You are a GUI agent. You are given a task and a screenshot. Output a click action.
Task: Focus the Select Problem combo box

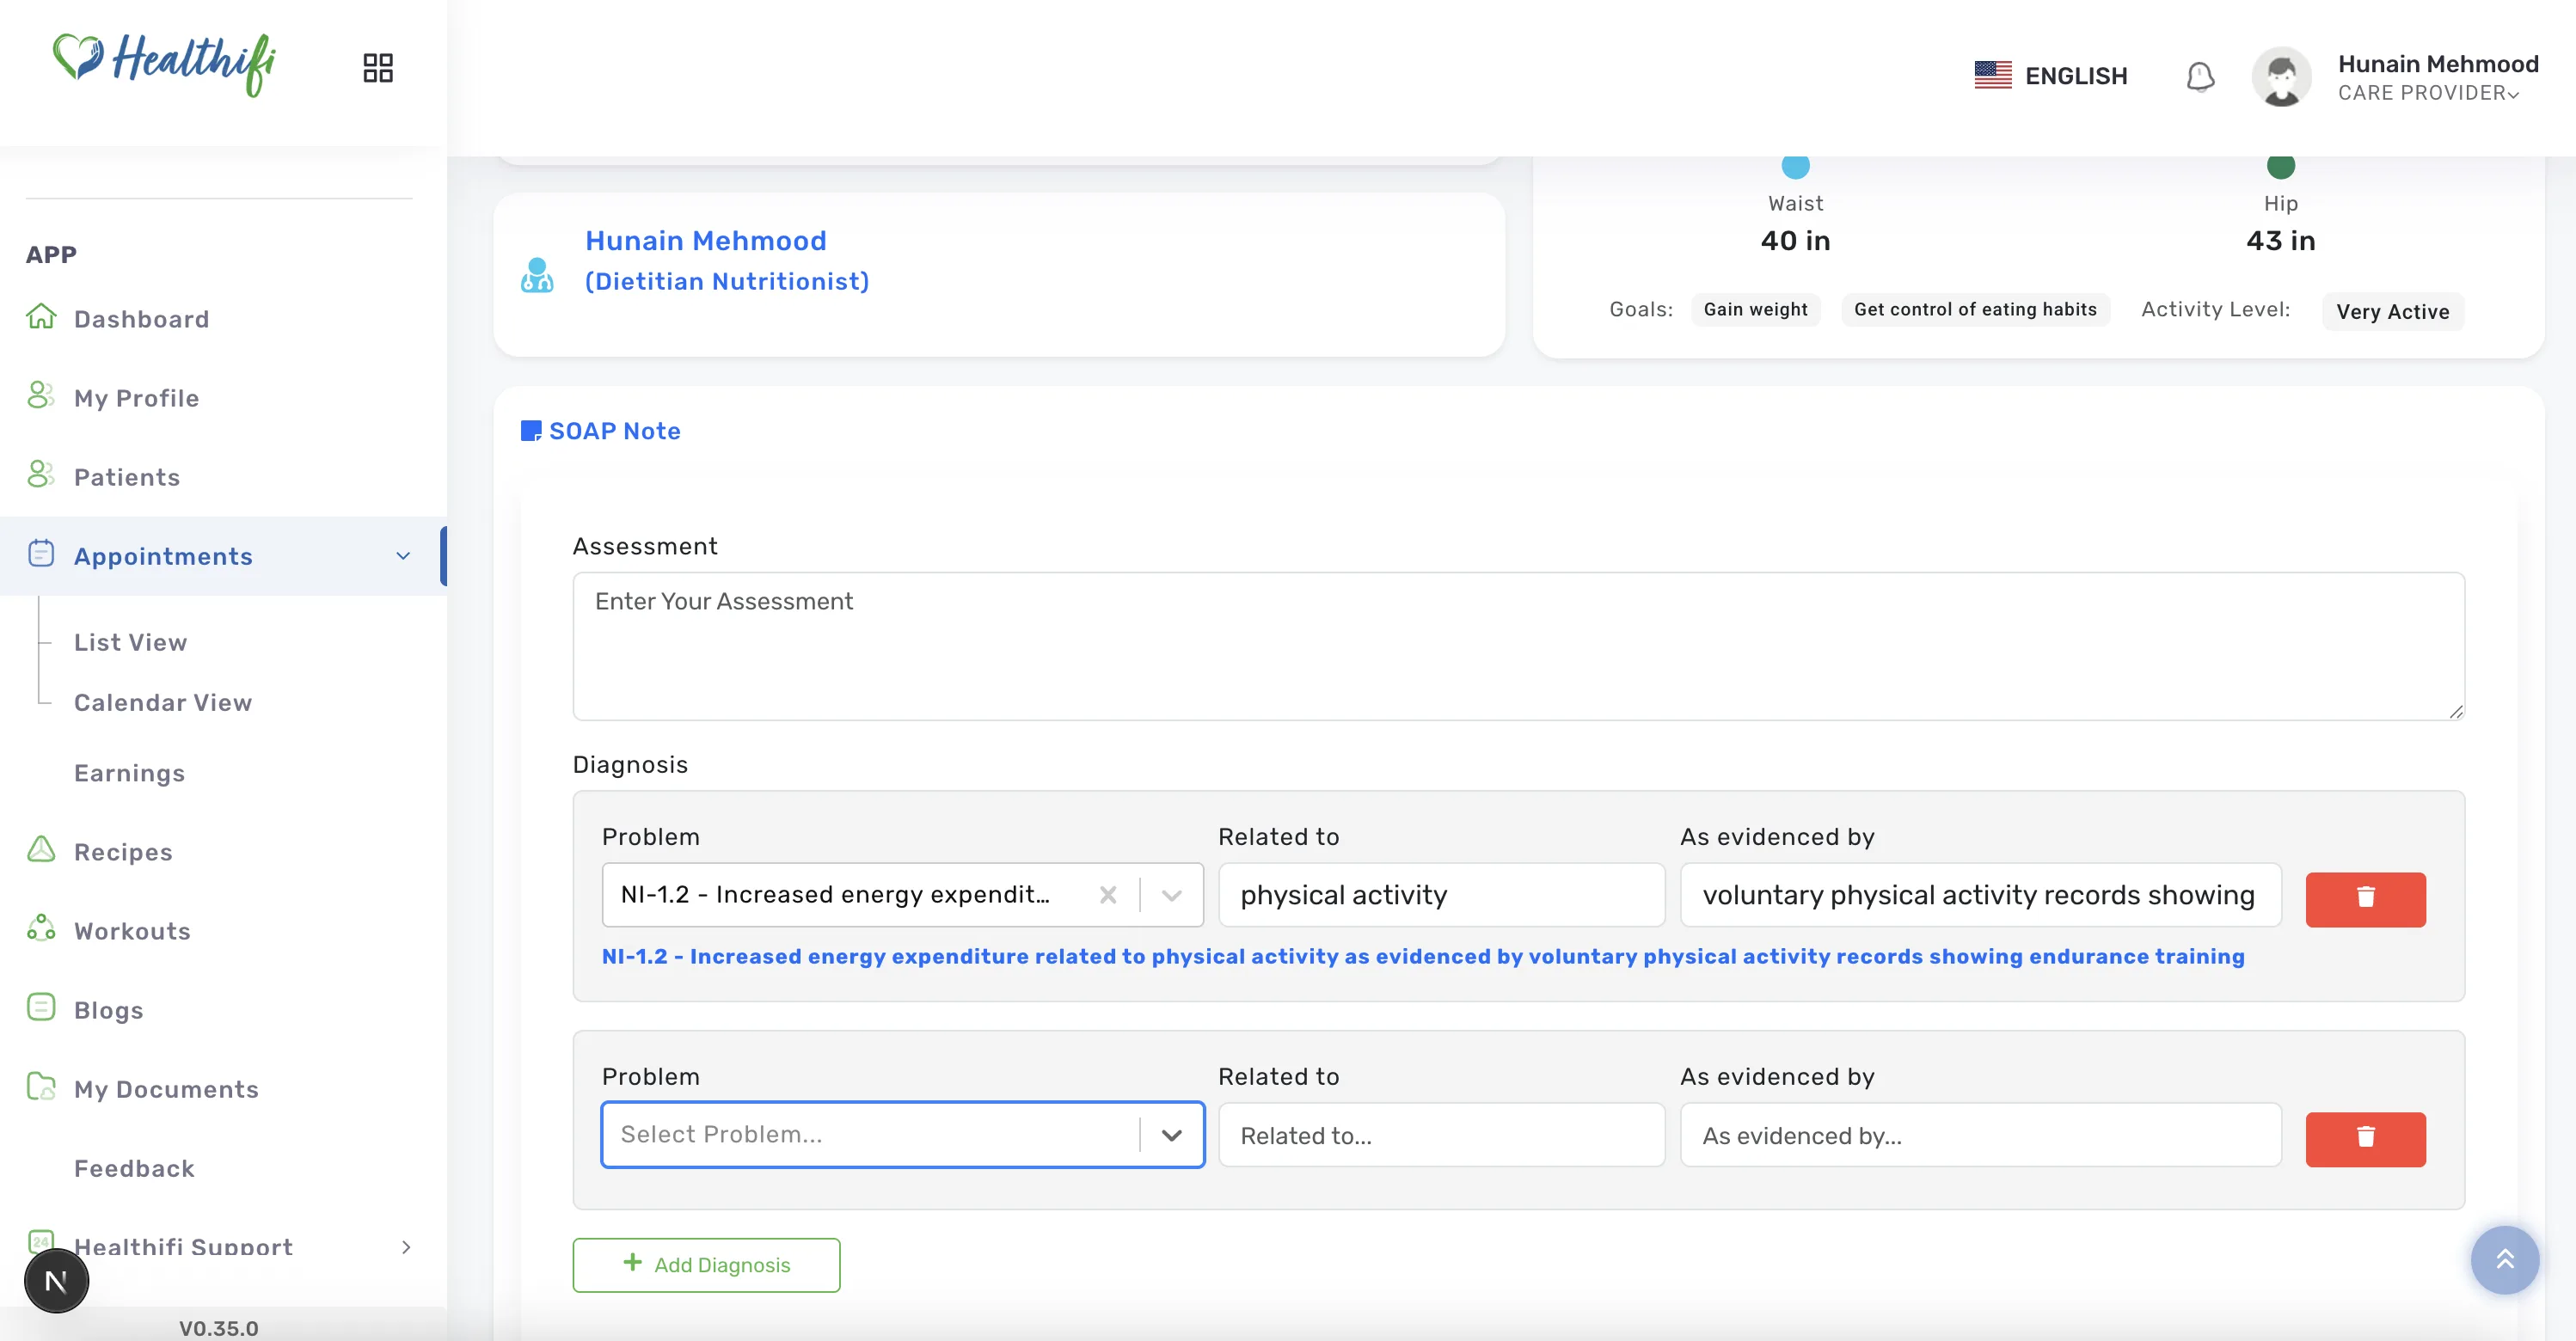(902, 1135)
